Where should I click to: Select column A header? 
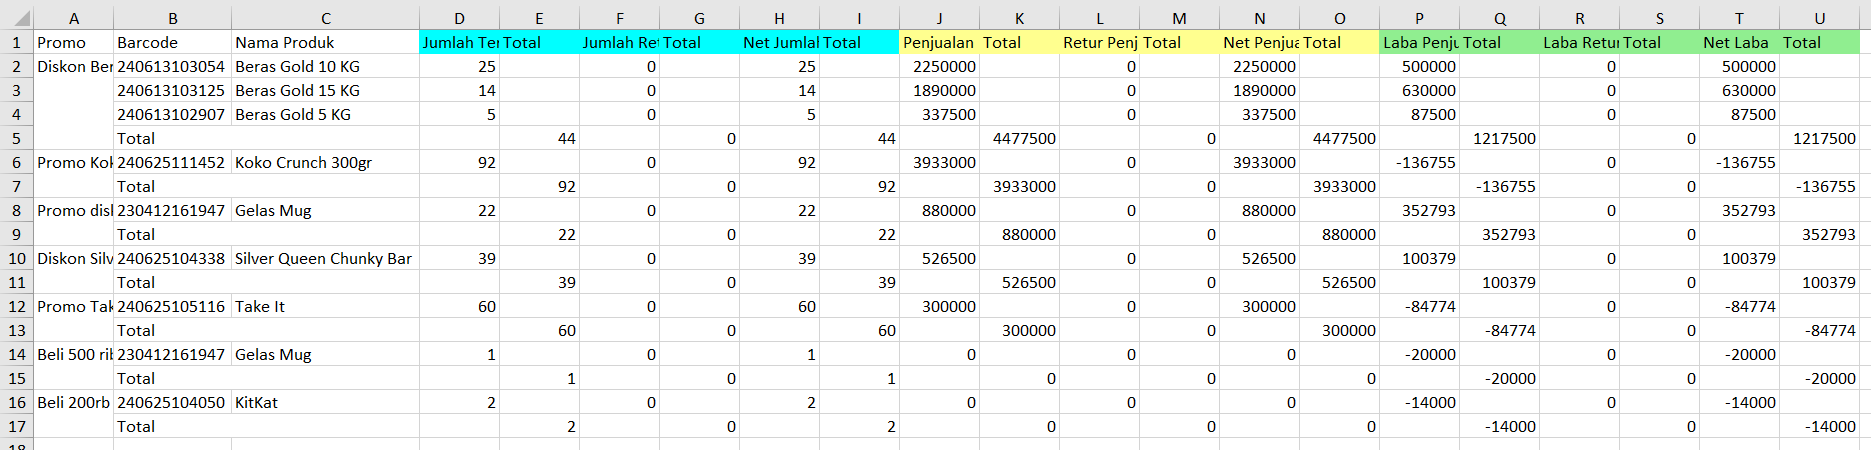[74, 19]
